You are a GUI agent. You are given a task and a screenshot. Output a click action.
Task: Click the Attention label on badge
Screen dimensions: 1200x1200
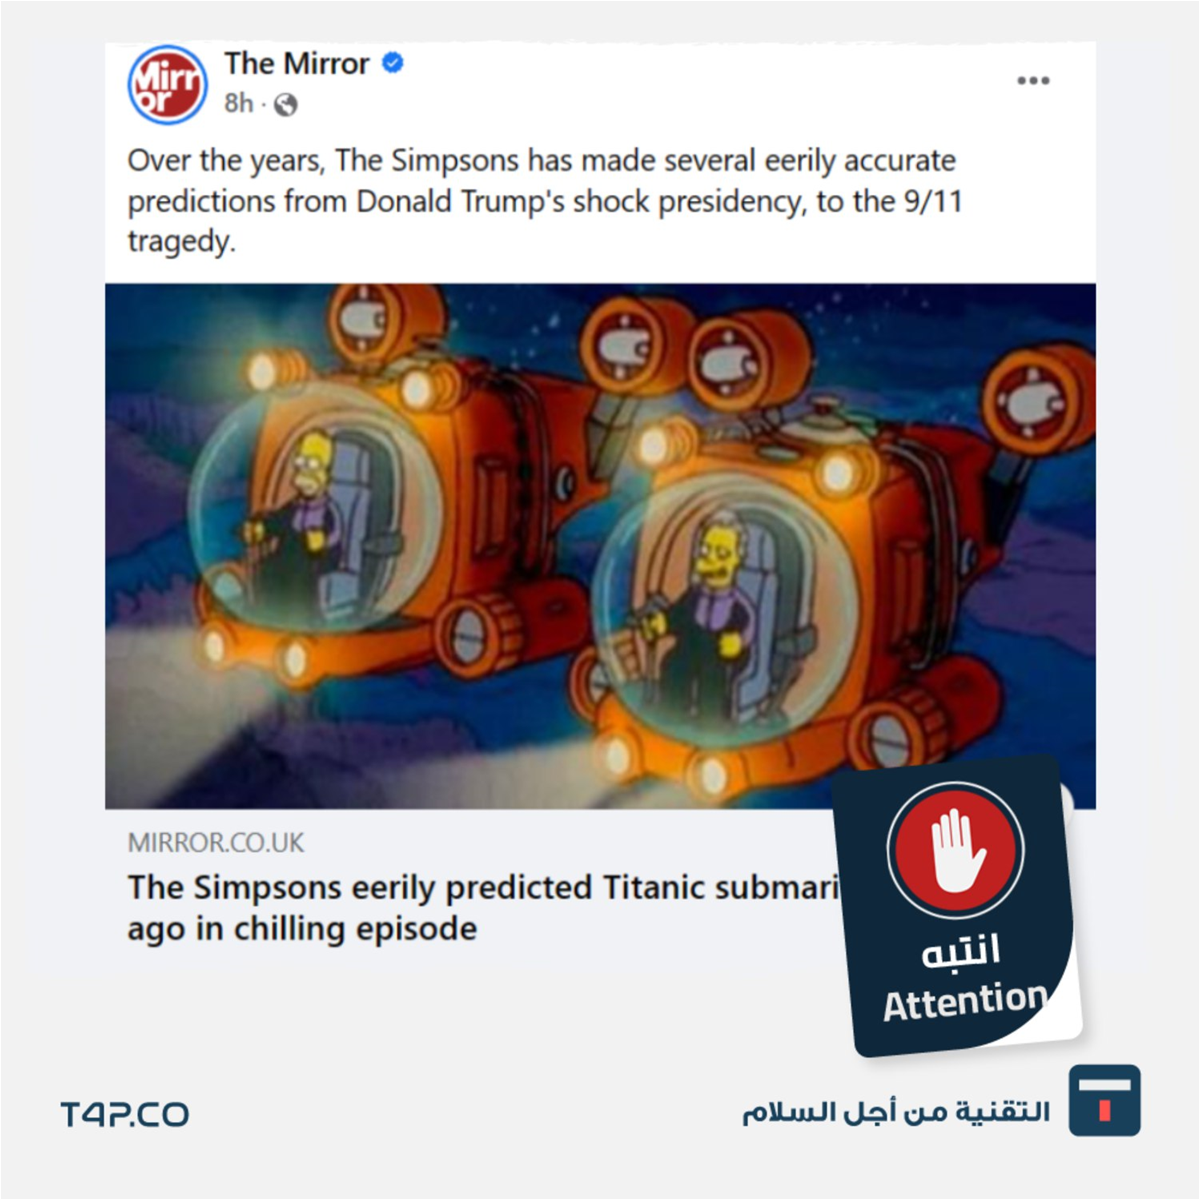click(x=964, y=1002)
